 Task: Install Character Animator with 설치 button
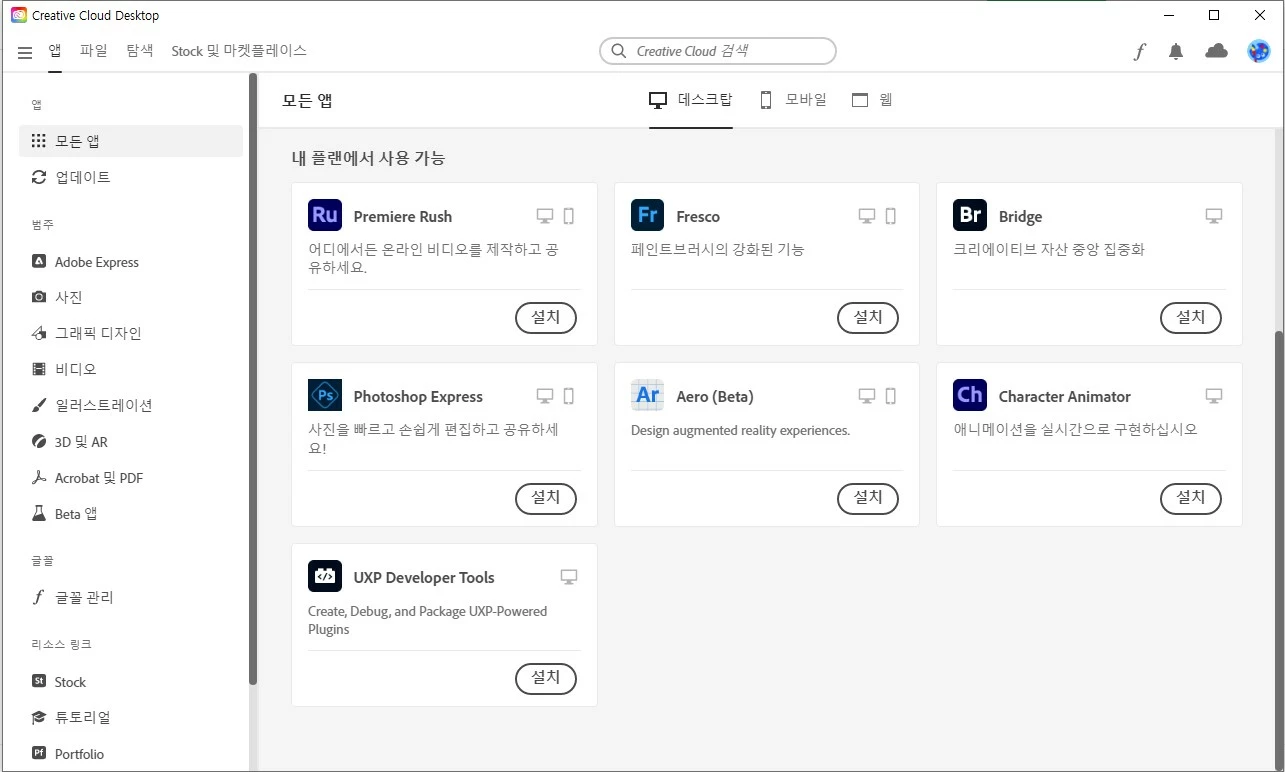tap(1191, 498)
